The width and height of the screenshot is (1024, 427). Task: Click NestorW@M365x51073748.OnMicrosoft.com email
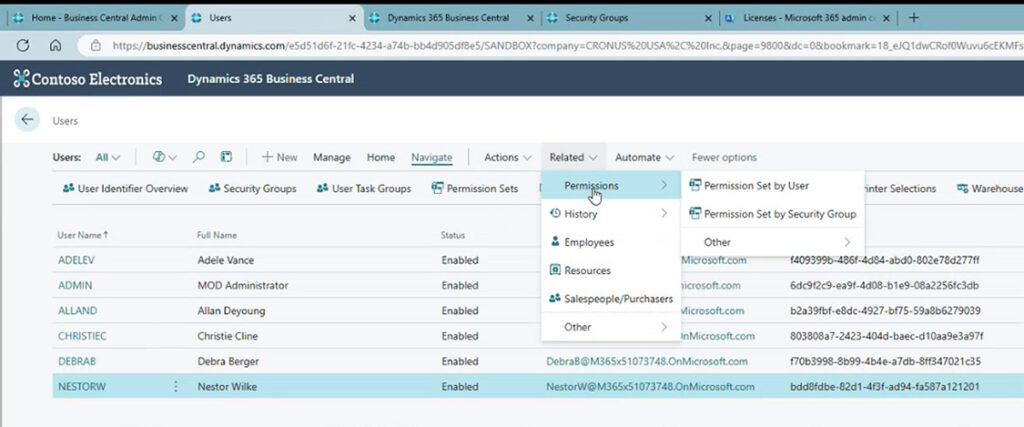coord(650,387)
